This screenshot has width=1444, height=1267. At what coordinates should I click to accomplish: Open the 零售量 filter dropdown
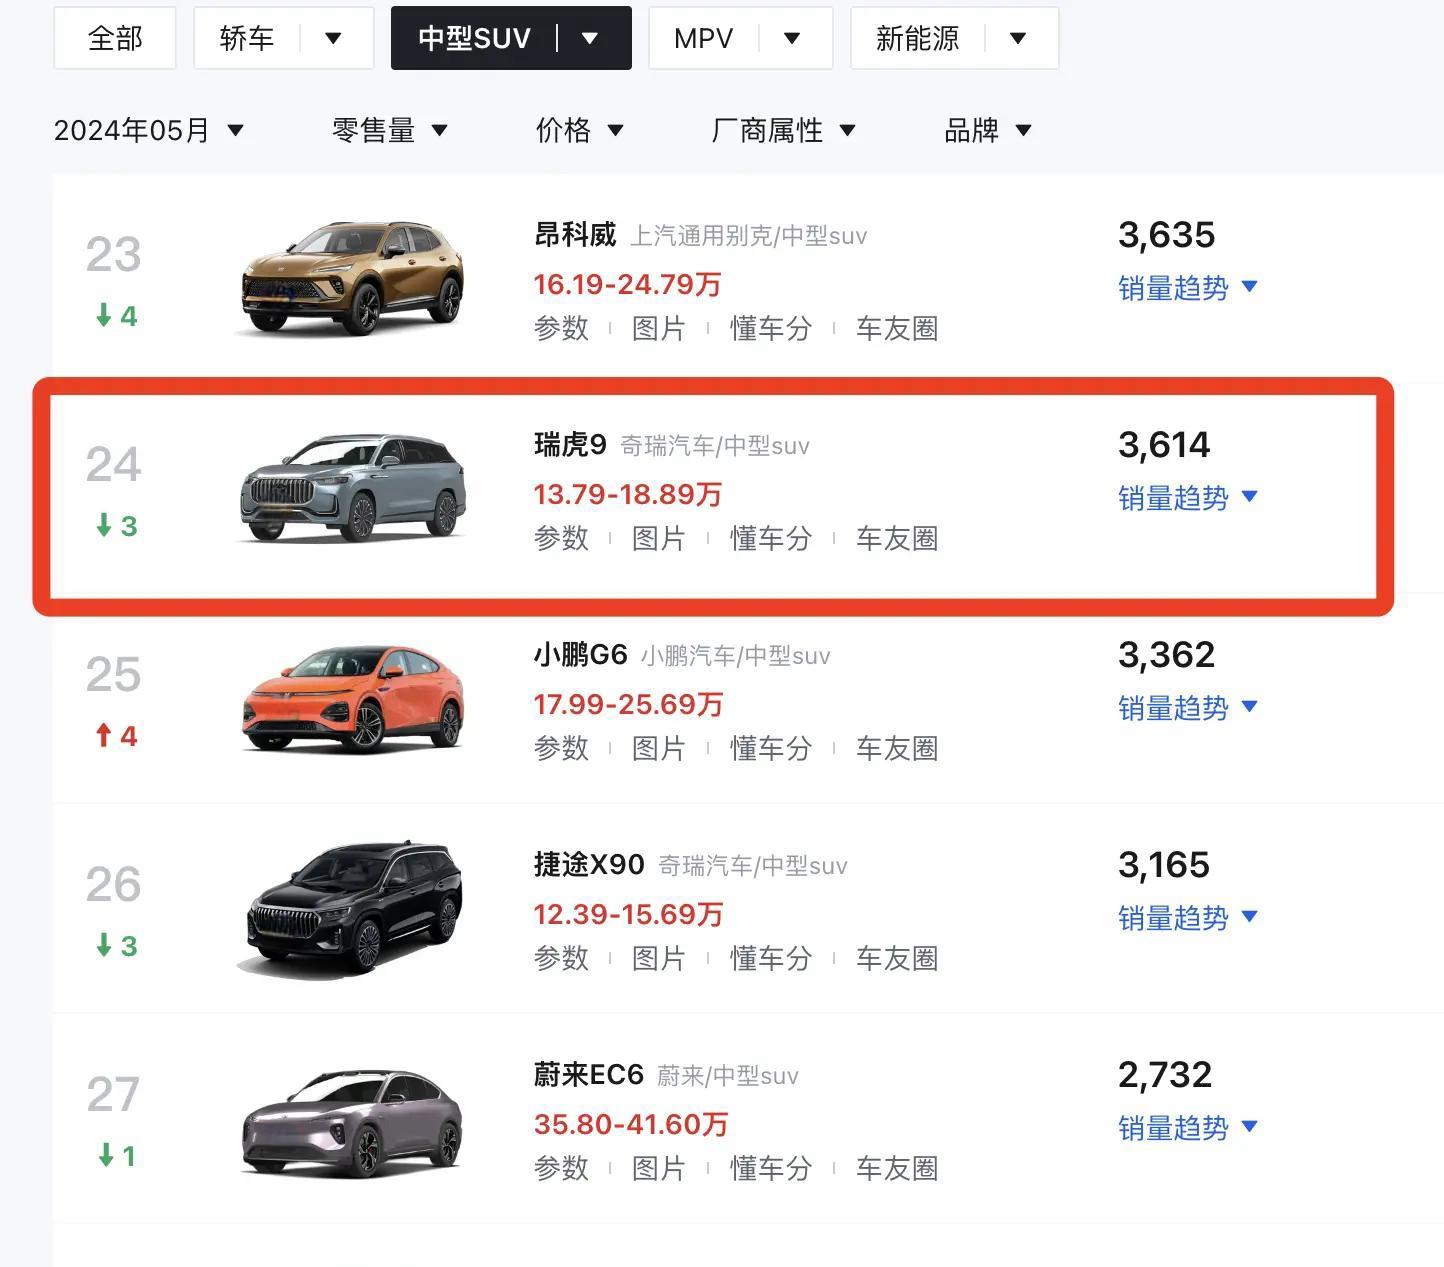click(x=390, y=130)
